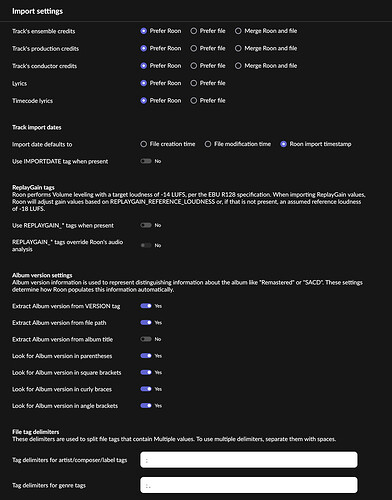The height and width of the screenshot is (500, 392).
Task: Switch off Album version in angle brackets
Action: [146, 405]
